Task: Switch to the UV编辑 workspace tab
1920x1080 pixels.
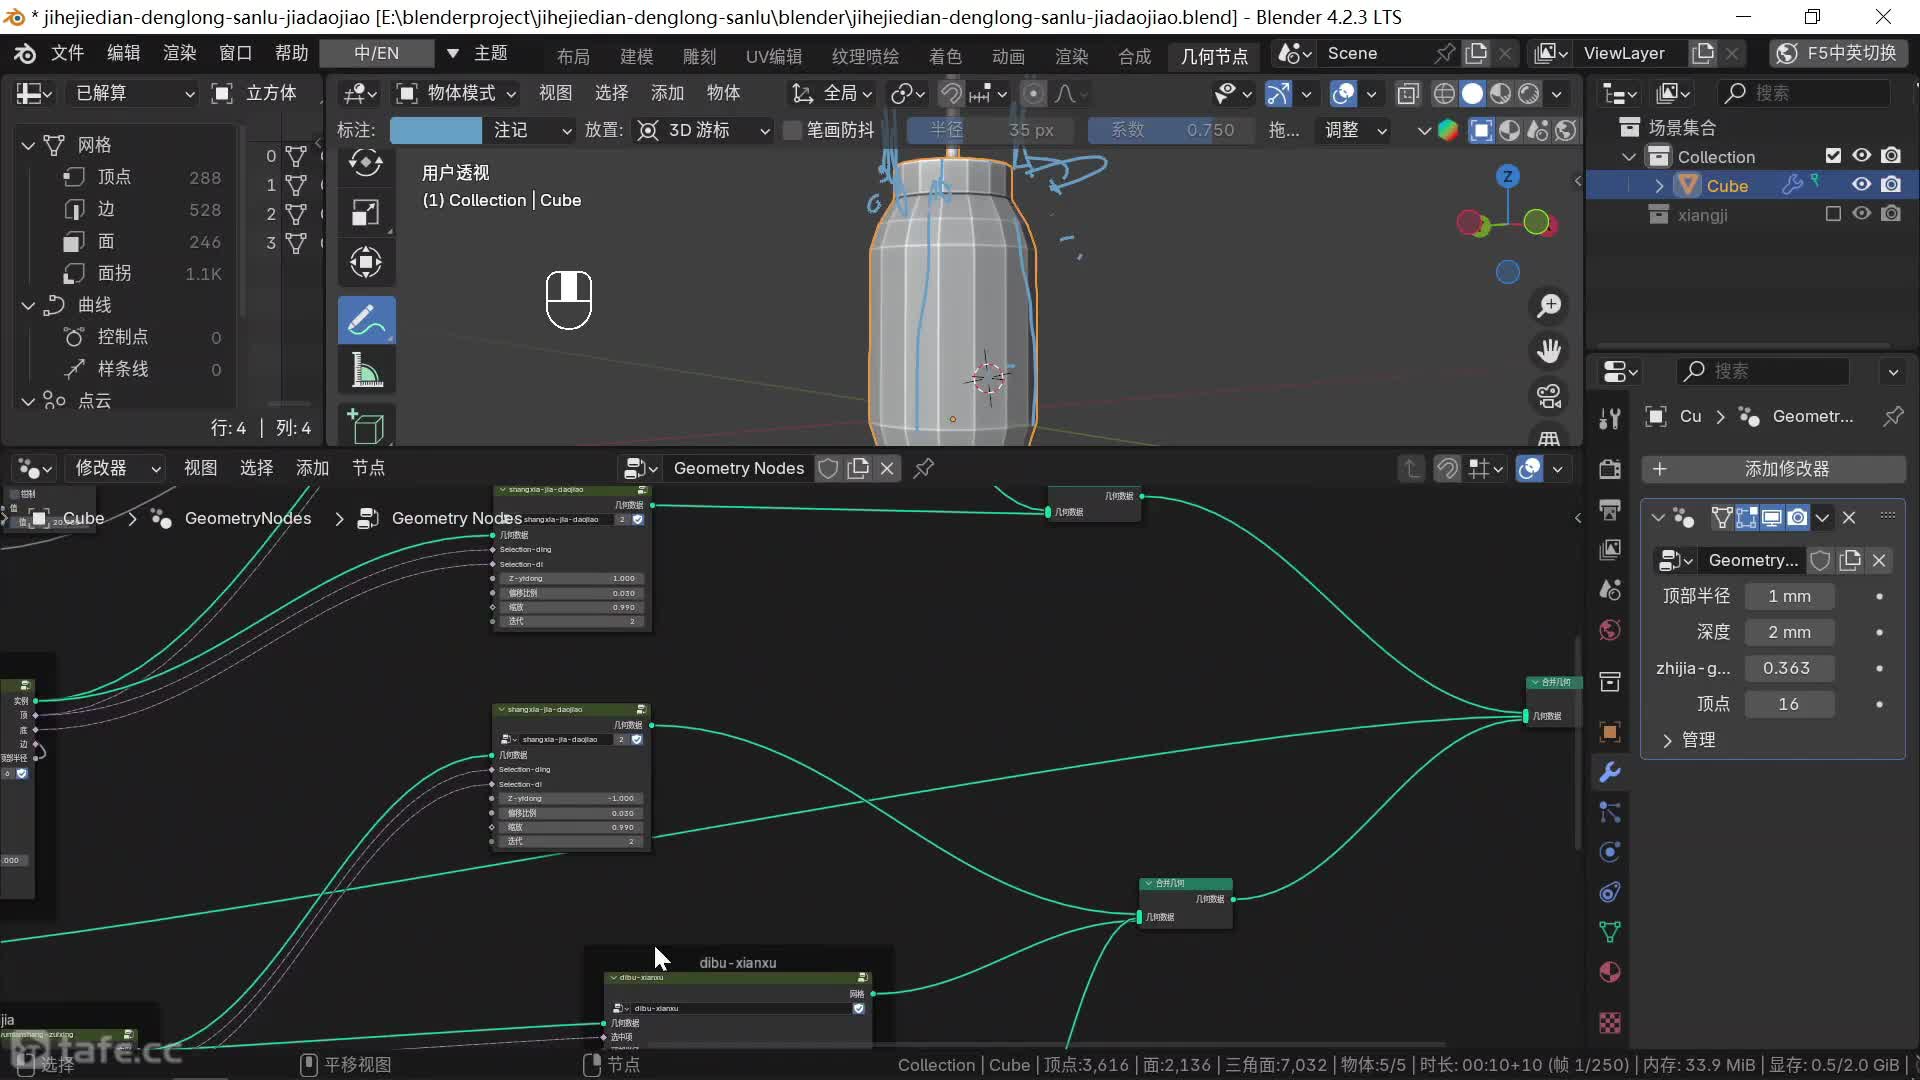Action: pyautogui.click(x=773, y=56)
